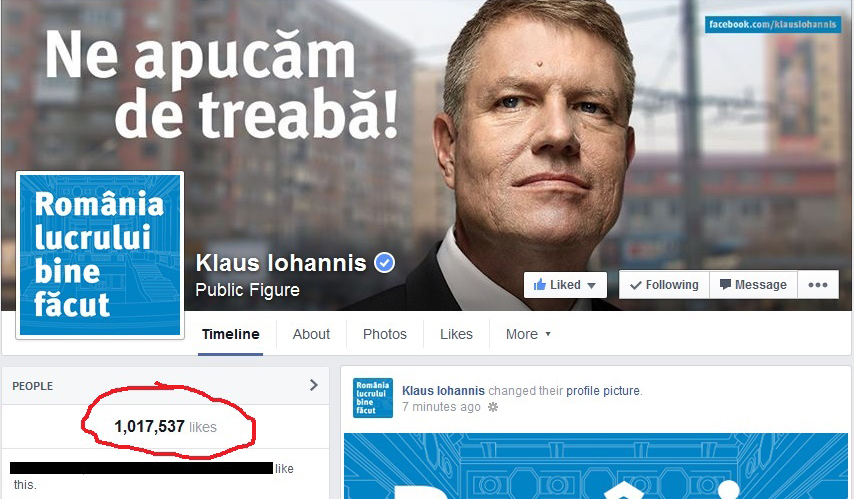
Task: Click the 7 minutes ago timestamp
Action: pyautogui.click(x=441, y=407)
